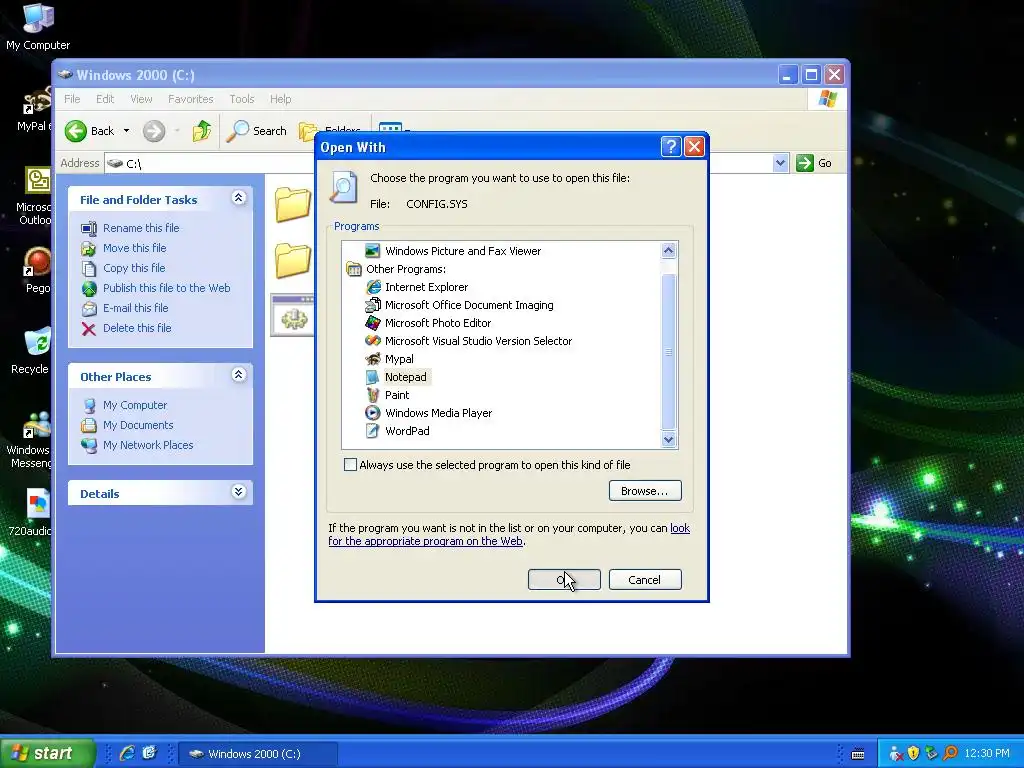Click Move this file task
The width and height of the screenshot is (1024, 768).
coord(135,248)
